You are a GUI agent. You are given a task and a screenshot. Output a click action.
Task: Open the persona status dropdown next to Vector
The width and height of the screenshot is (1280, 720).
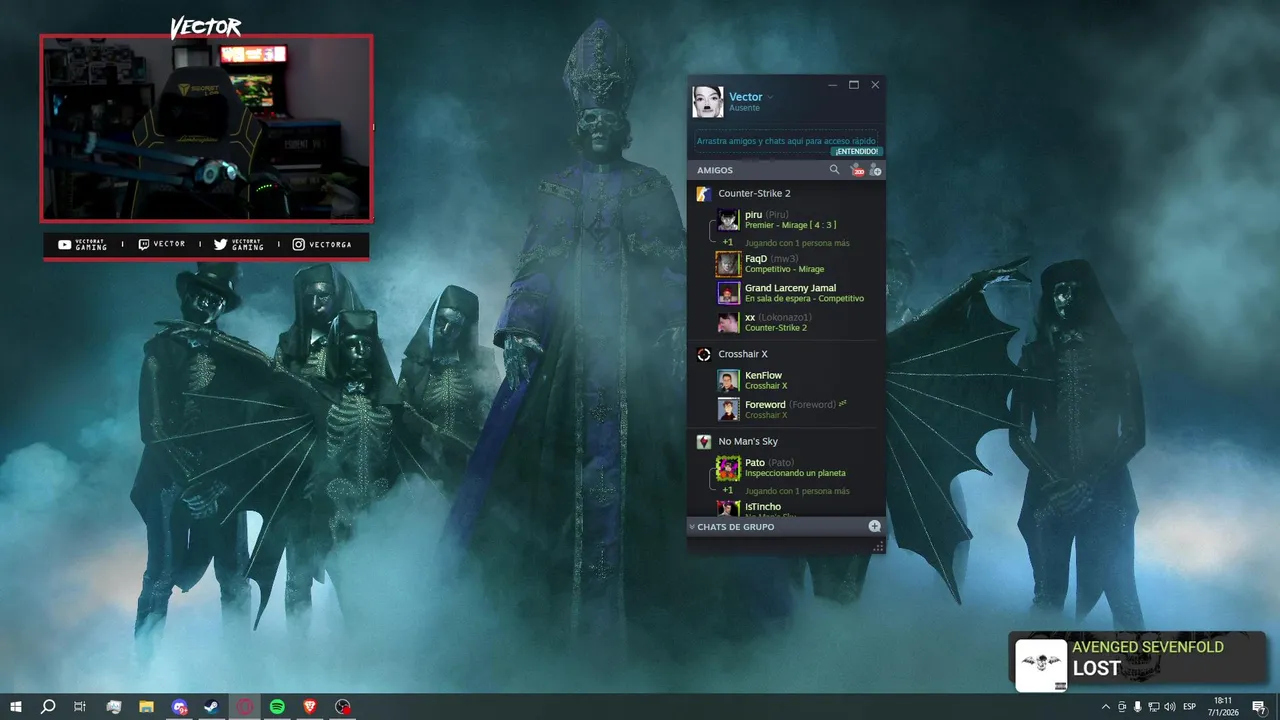770,97
